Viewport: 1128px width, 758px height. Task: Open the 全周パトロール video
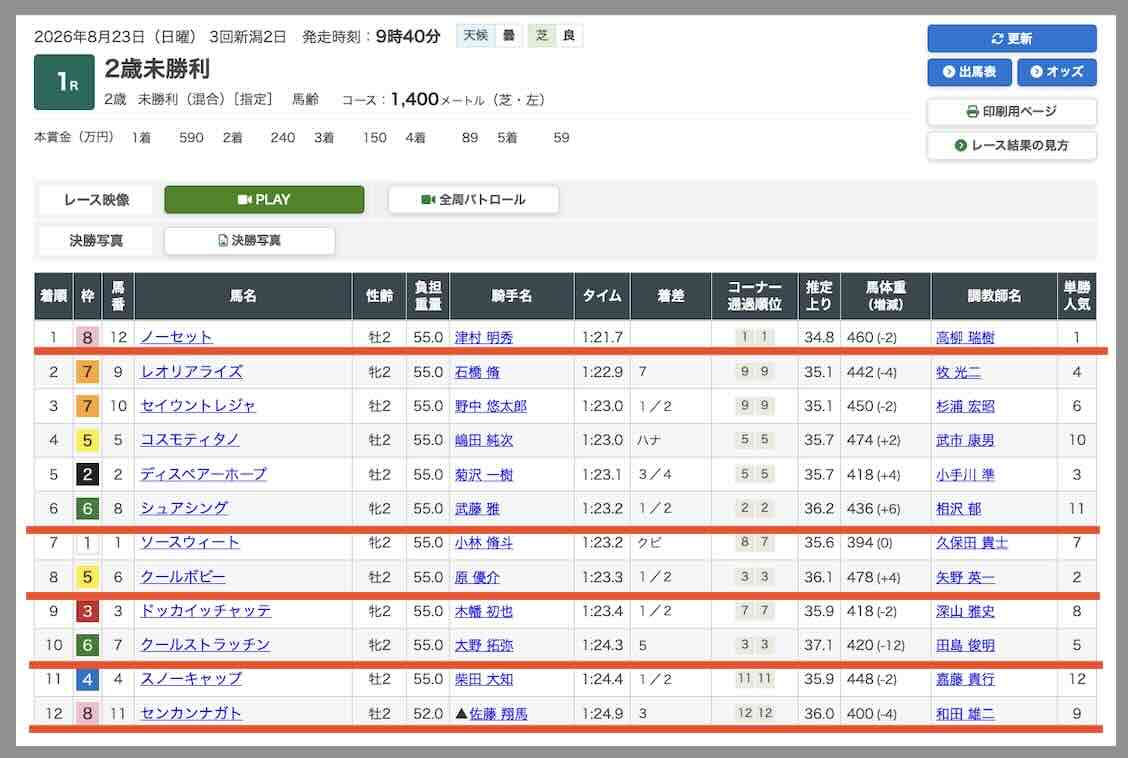(x=473, y=199)
